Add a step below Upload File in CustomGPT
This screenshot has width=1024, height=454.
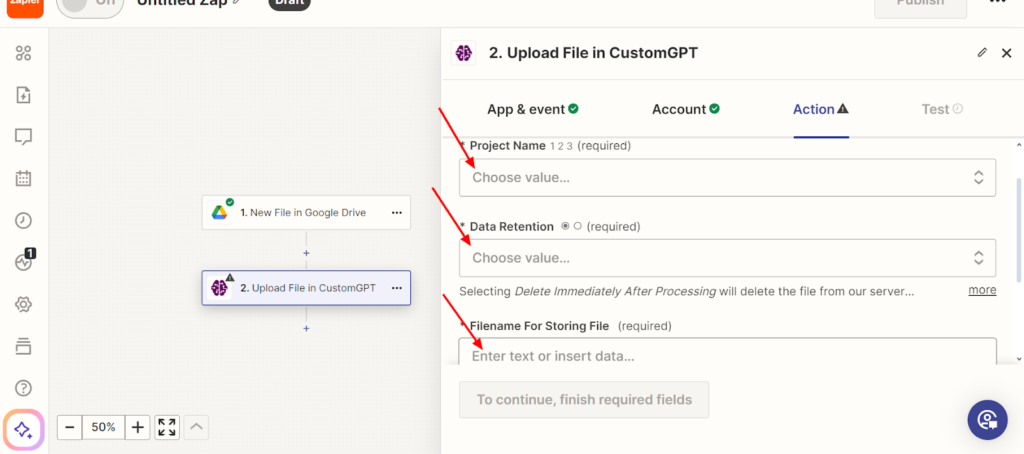pyautogui.click(x=306, y=329)
